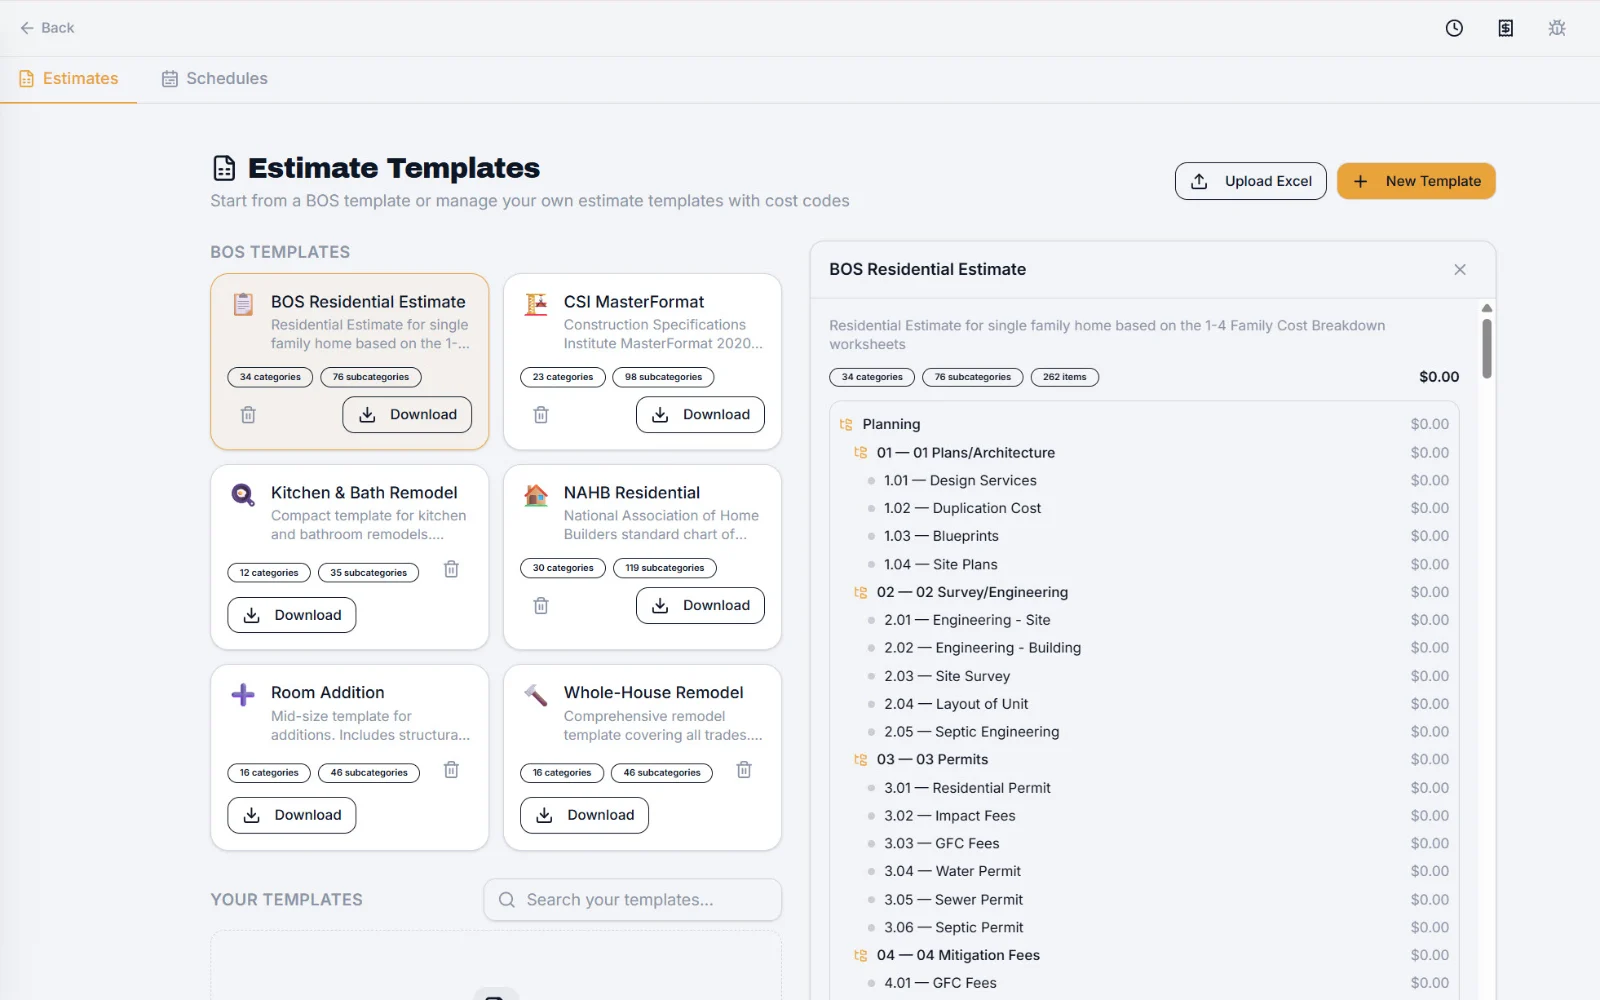Click the Room Addition plus icon

243,695
